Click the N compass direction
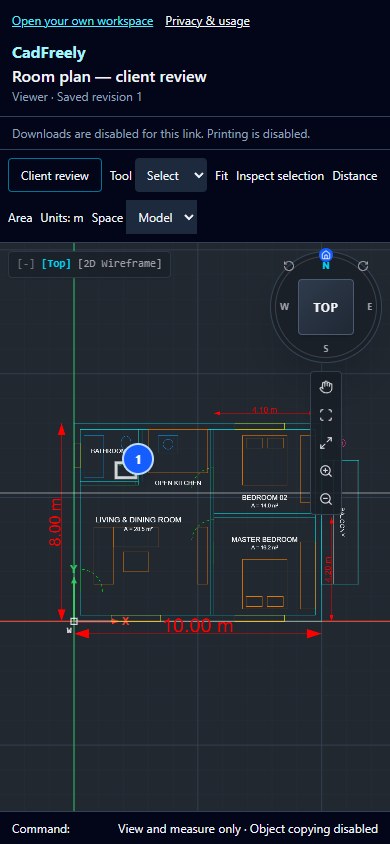The height and width of the screenshot is (844, 390). (325, 266)
